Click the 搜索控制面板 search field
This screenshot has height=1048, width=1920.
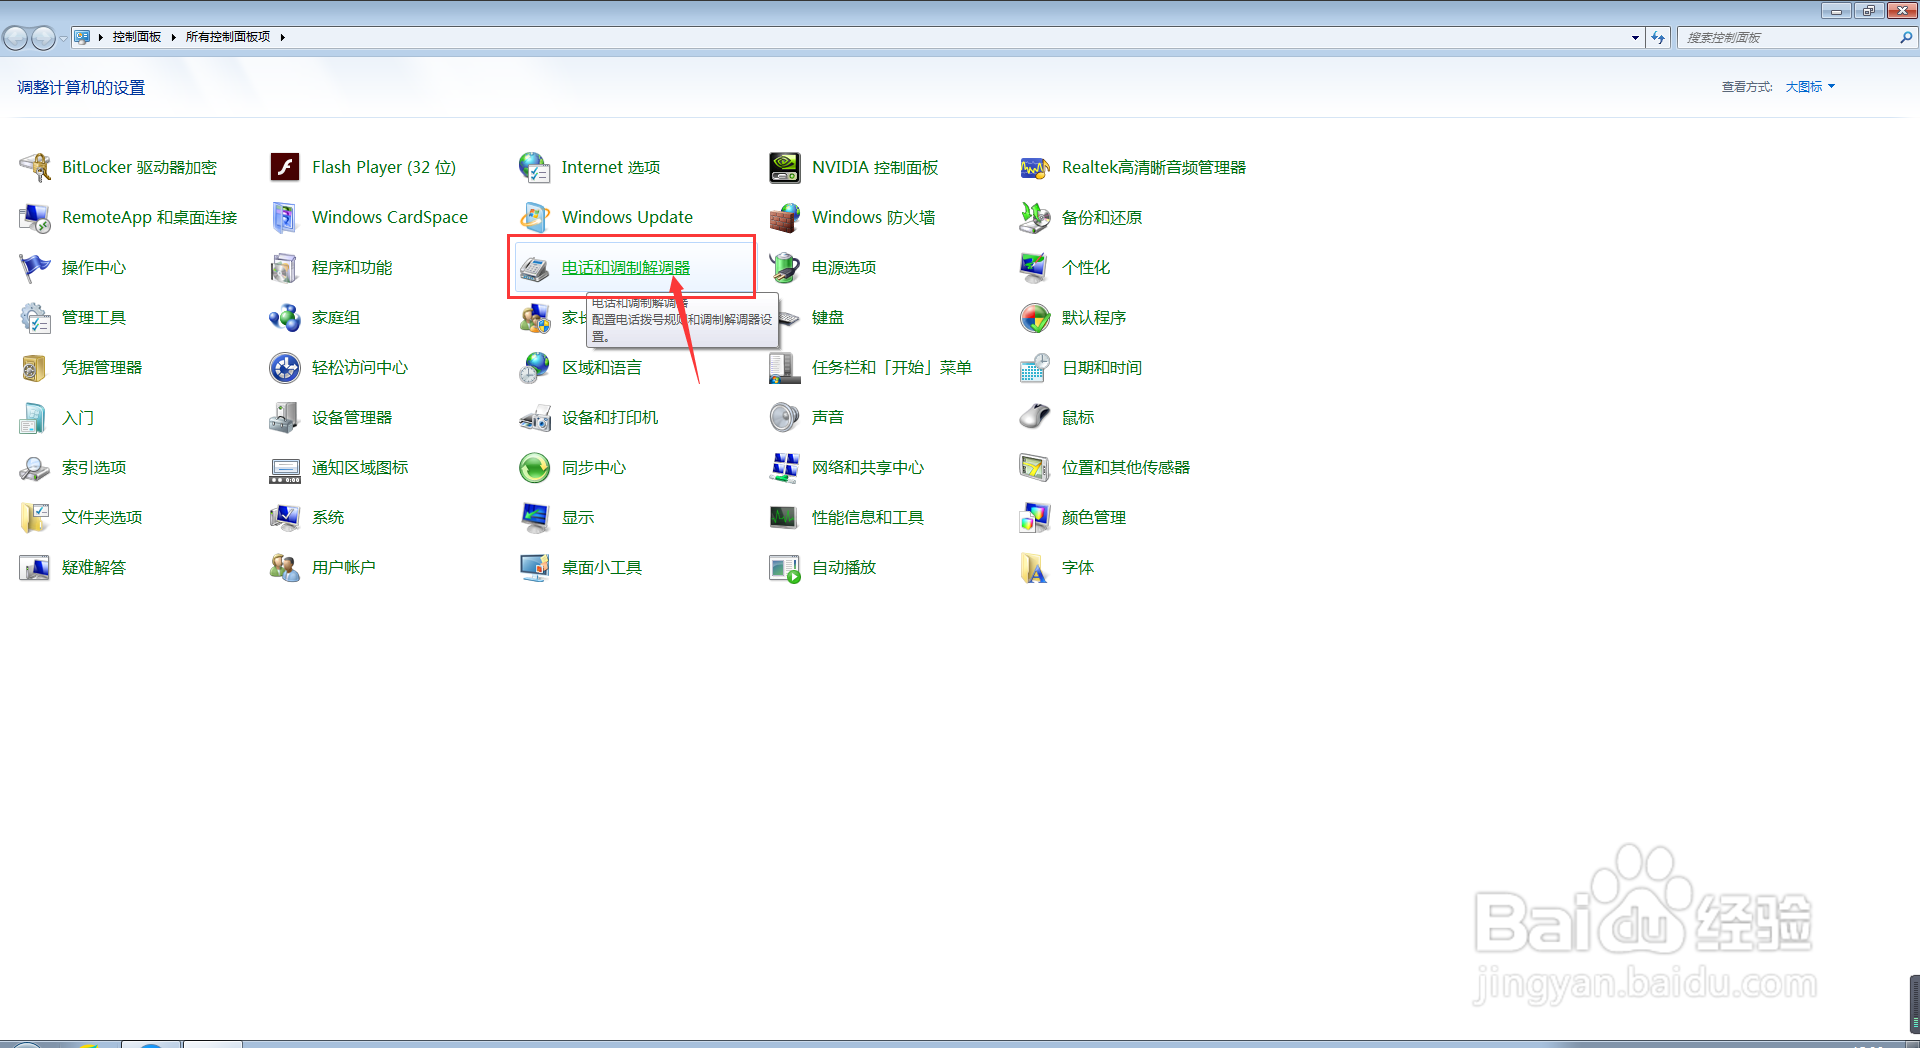coord(1790,37)
